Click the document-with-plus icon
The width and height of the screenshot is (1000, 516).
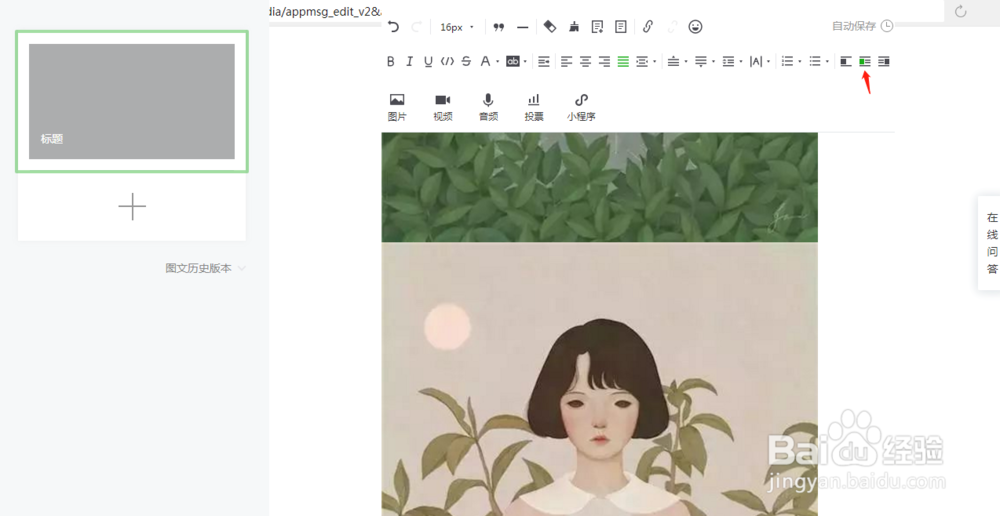point(598,27)
